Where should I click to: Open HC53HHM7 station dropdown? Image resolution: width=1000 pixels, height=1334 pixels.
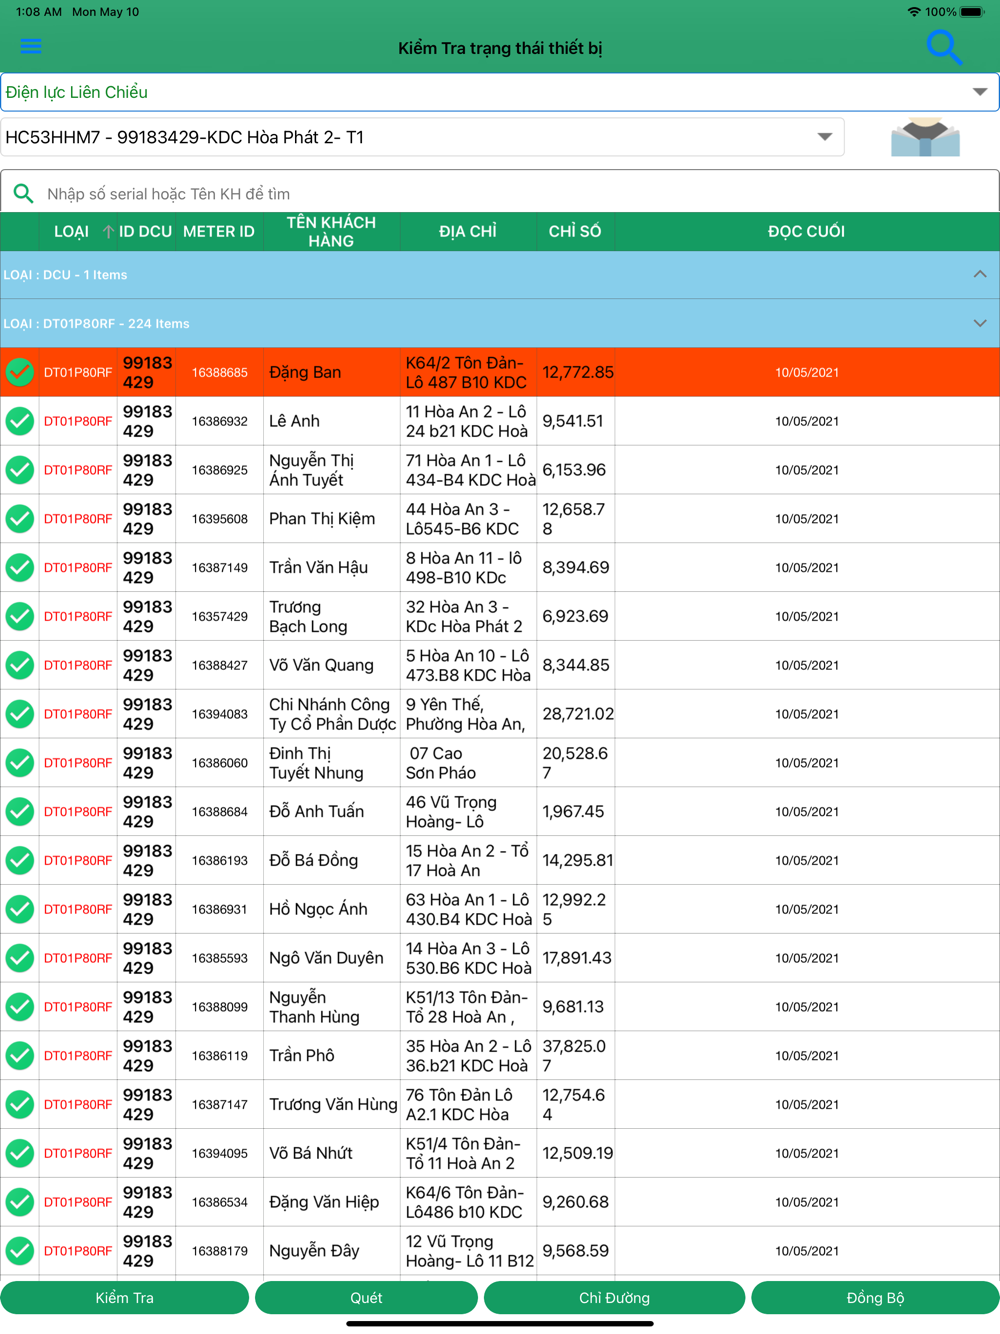pos(422,137)
